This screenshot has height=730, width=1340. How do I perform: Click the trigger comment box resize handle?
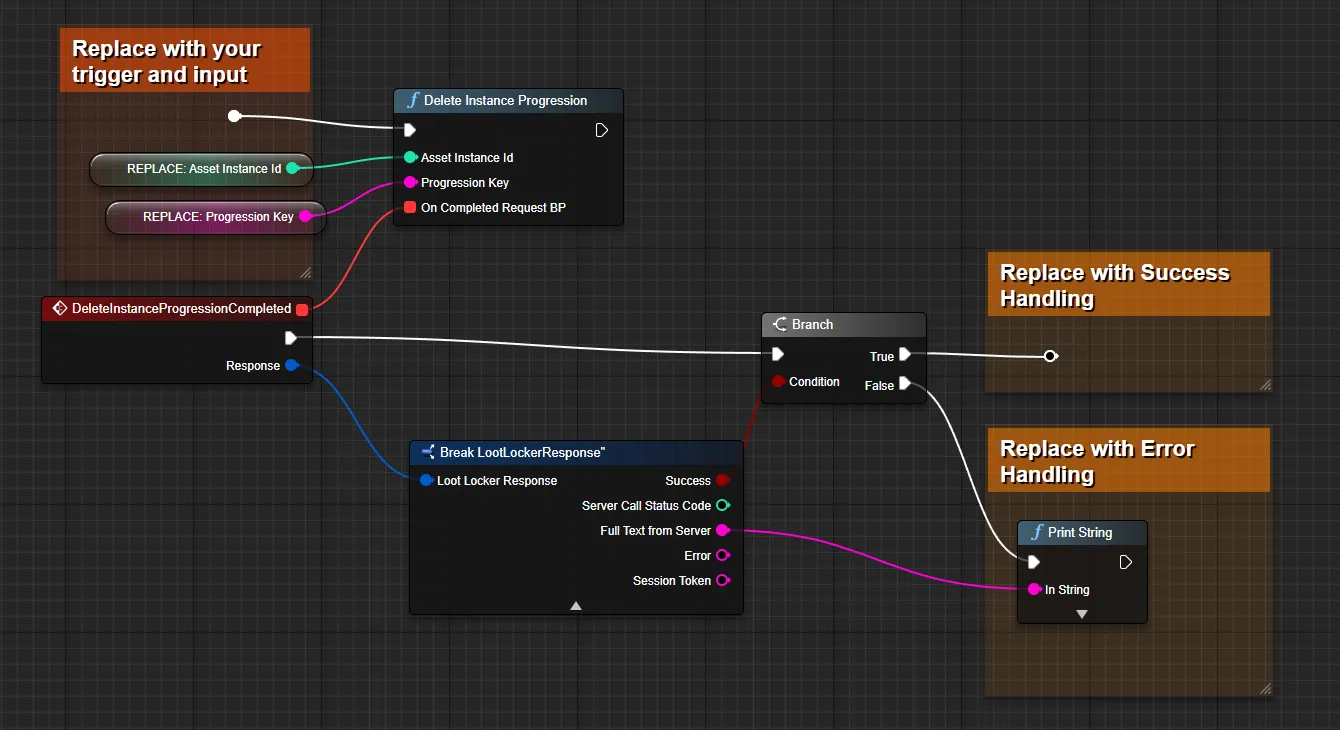coord(305,272)
